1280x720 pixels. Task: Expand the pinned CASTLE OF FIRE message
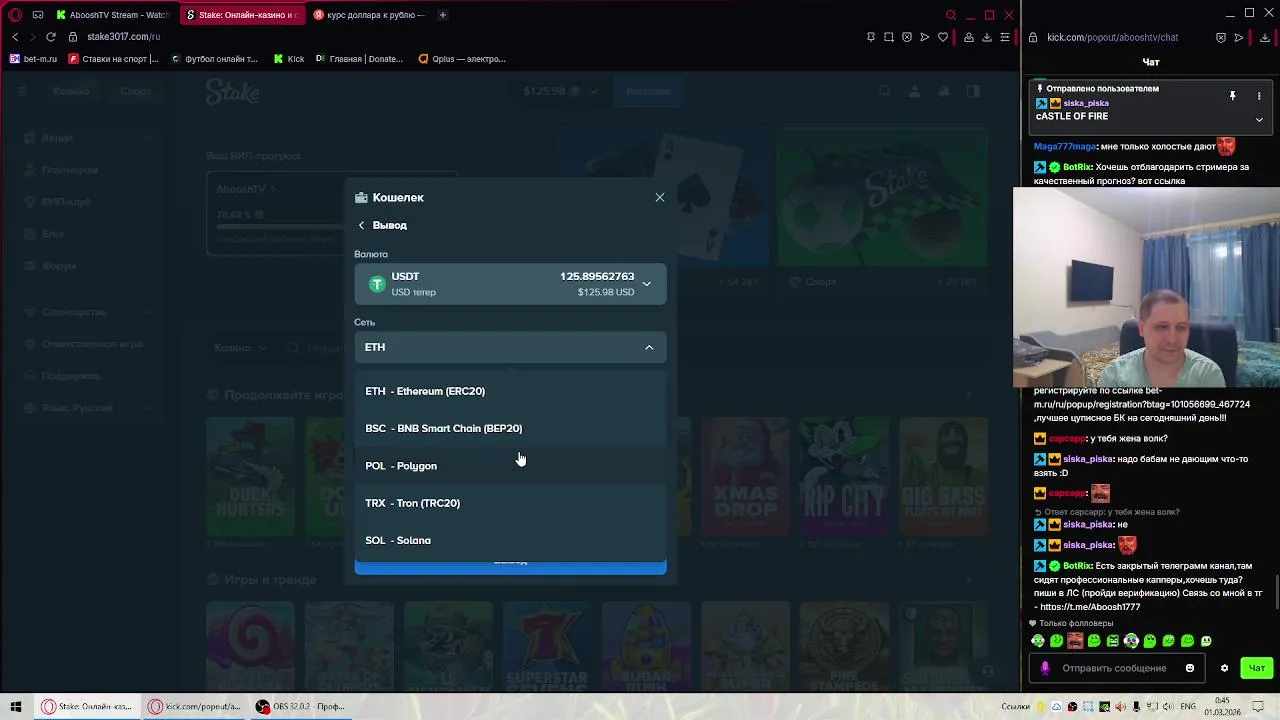point(1259,119)
